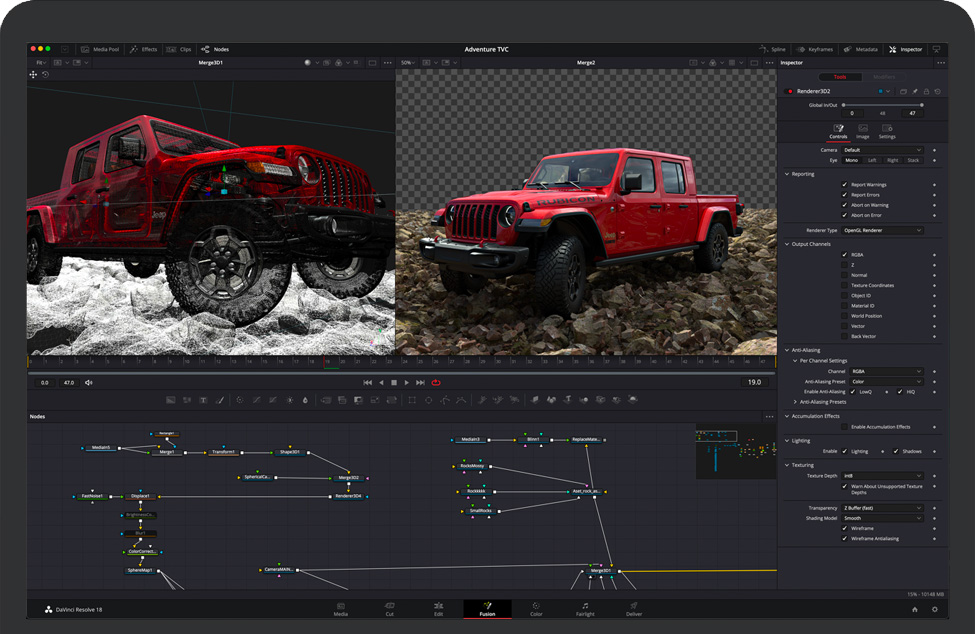This screenshot has width=975, height=634.
Task: Open the Media Pool panel
Action: coord(99,49)
